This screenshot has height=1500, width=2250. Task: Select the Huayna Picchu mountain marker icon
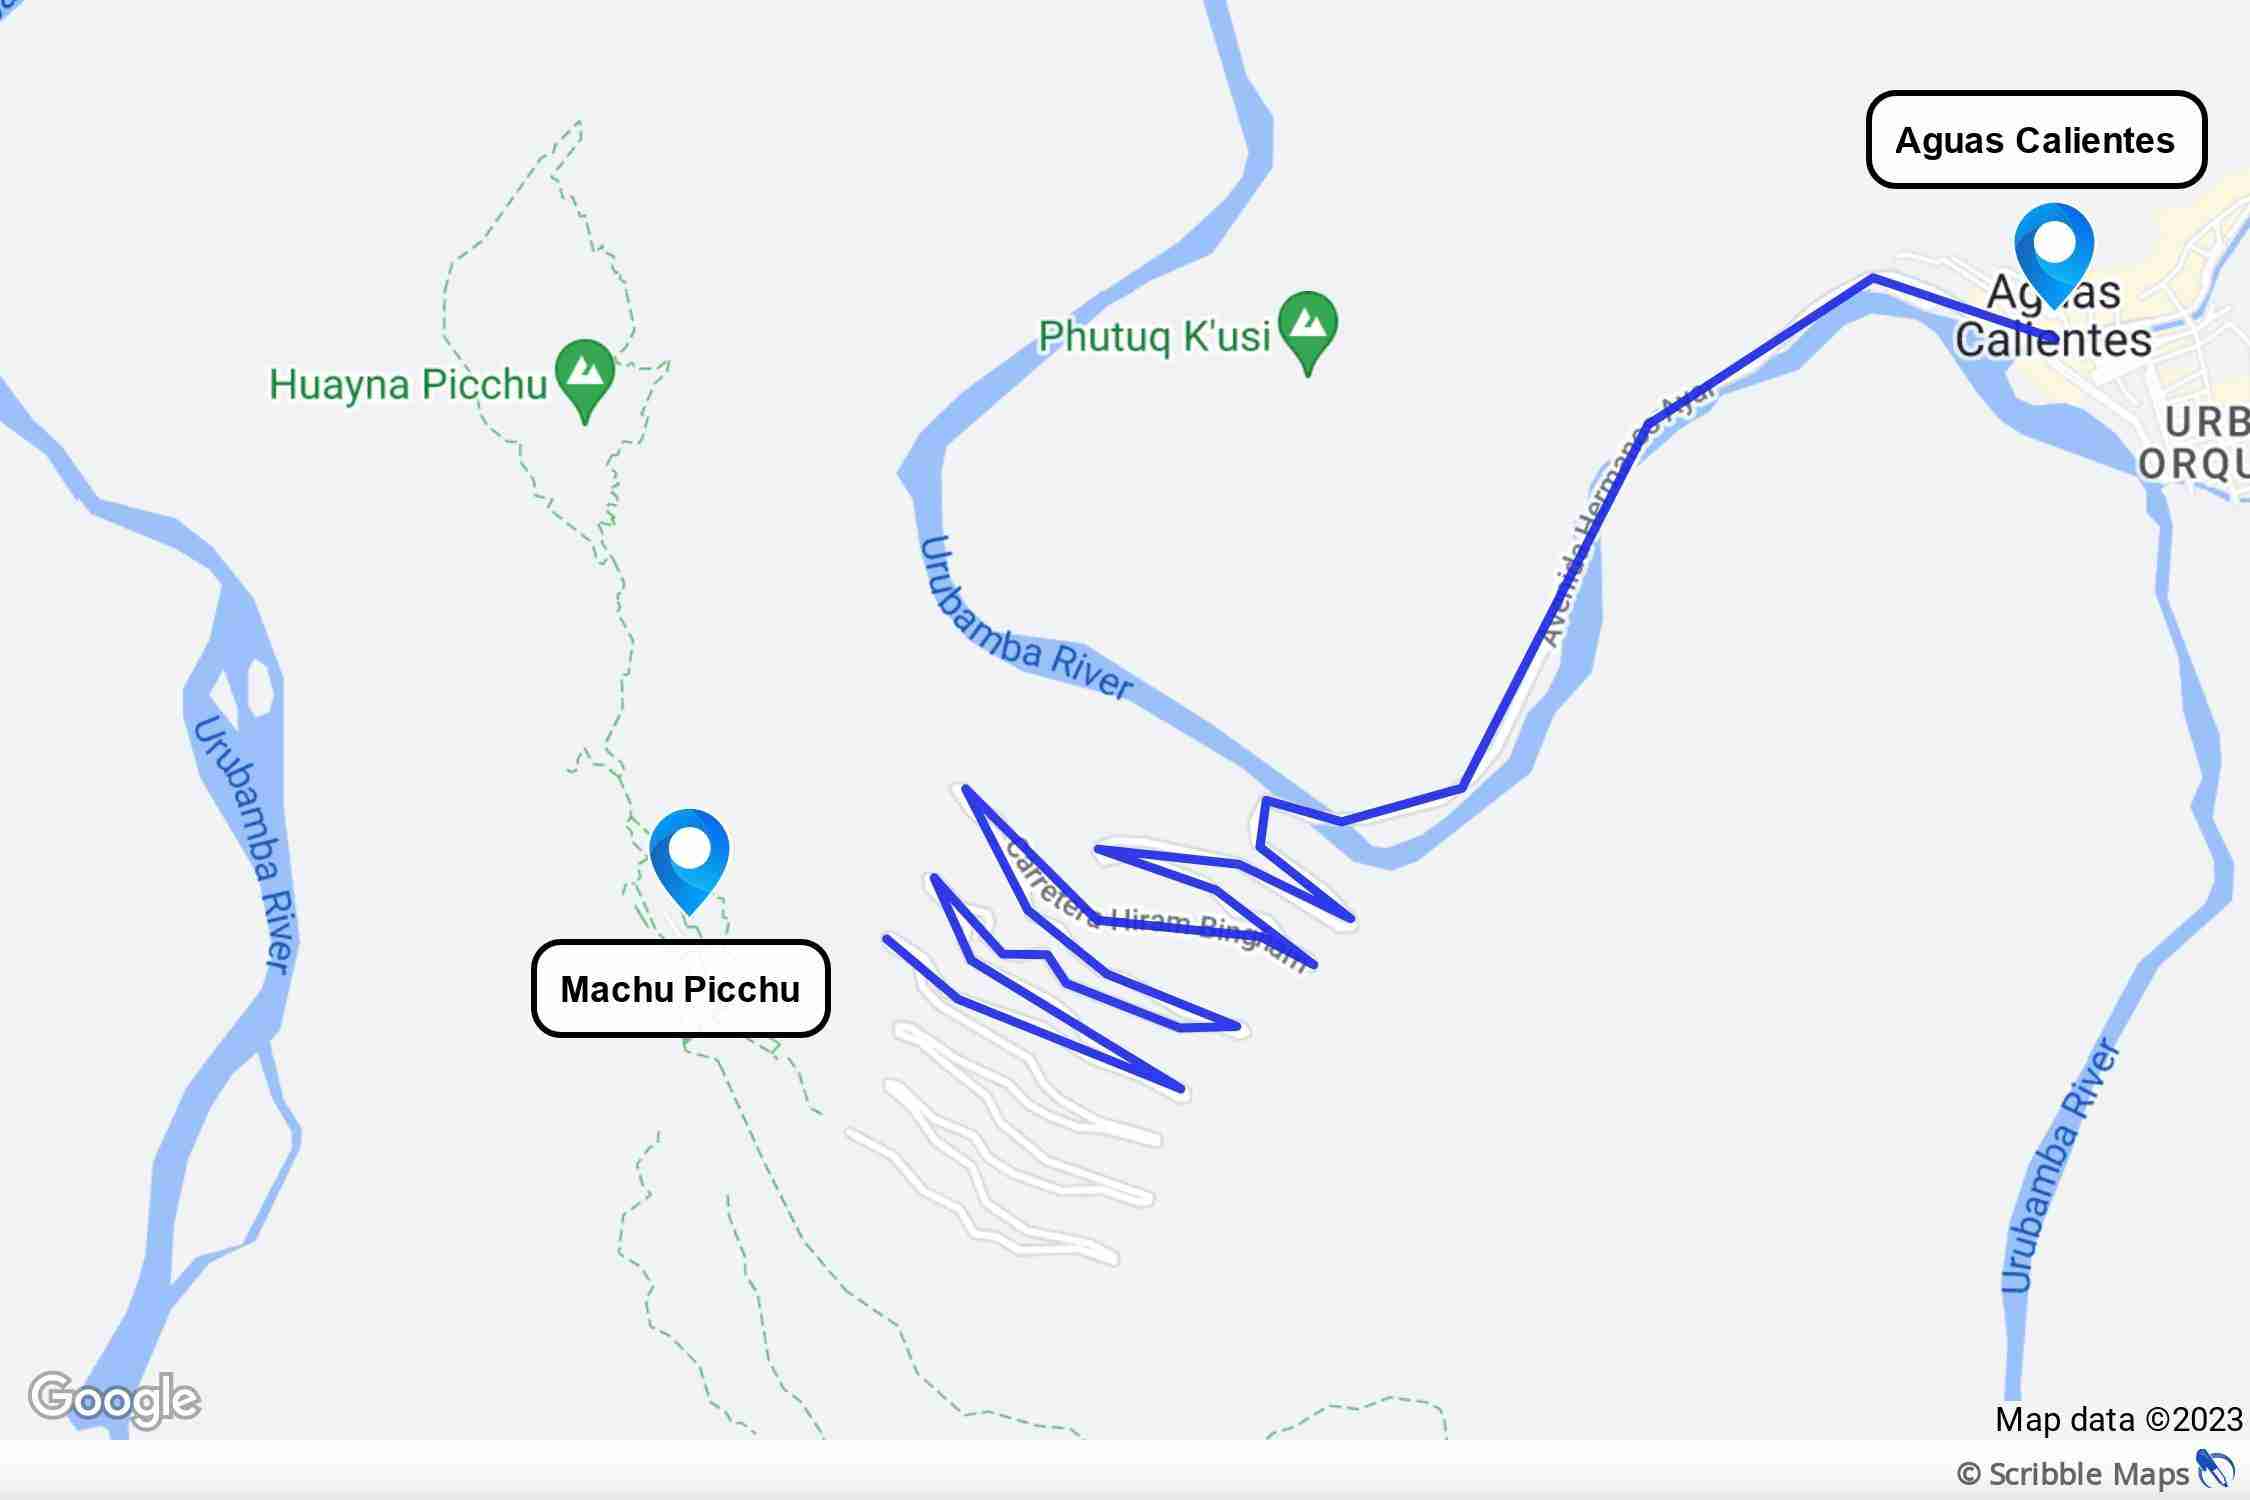pyautogui.click(x=586, y=381)
